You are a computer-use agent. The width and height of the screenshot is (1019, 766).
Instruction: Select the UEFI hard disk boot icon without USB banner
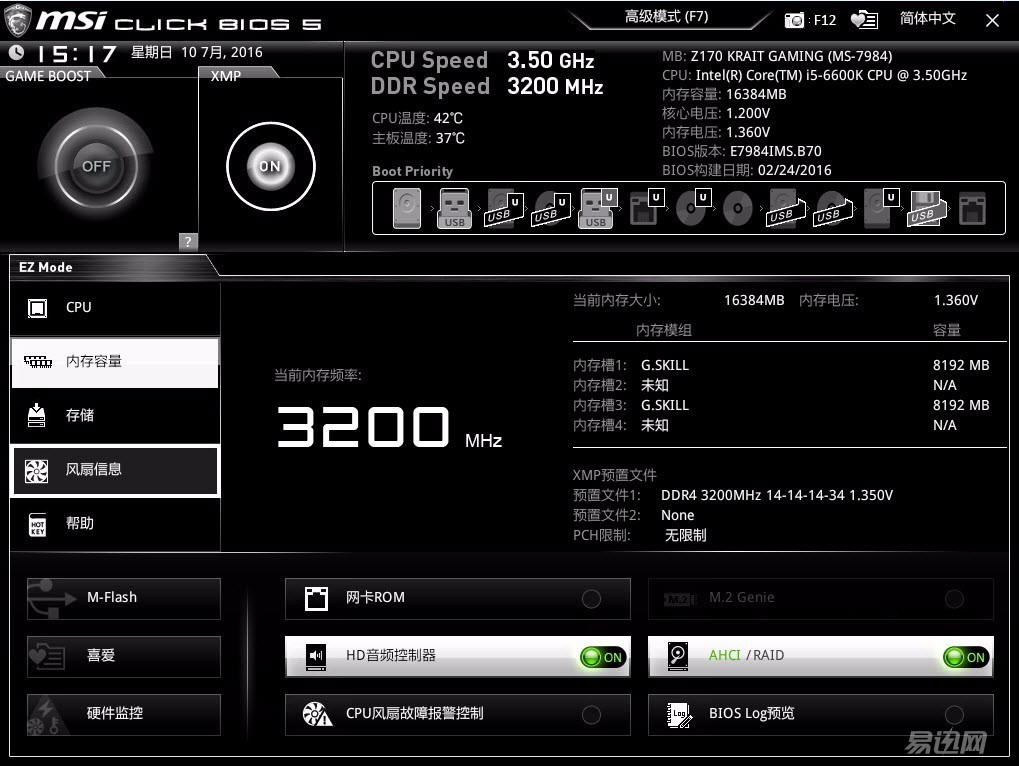(881, 208)
